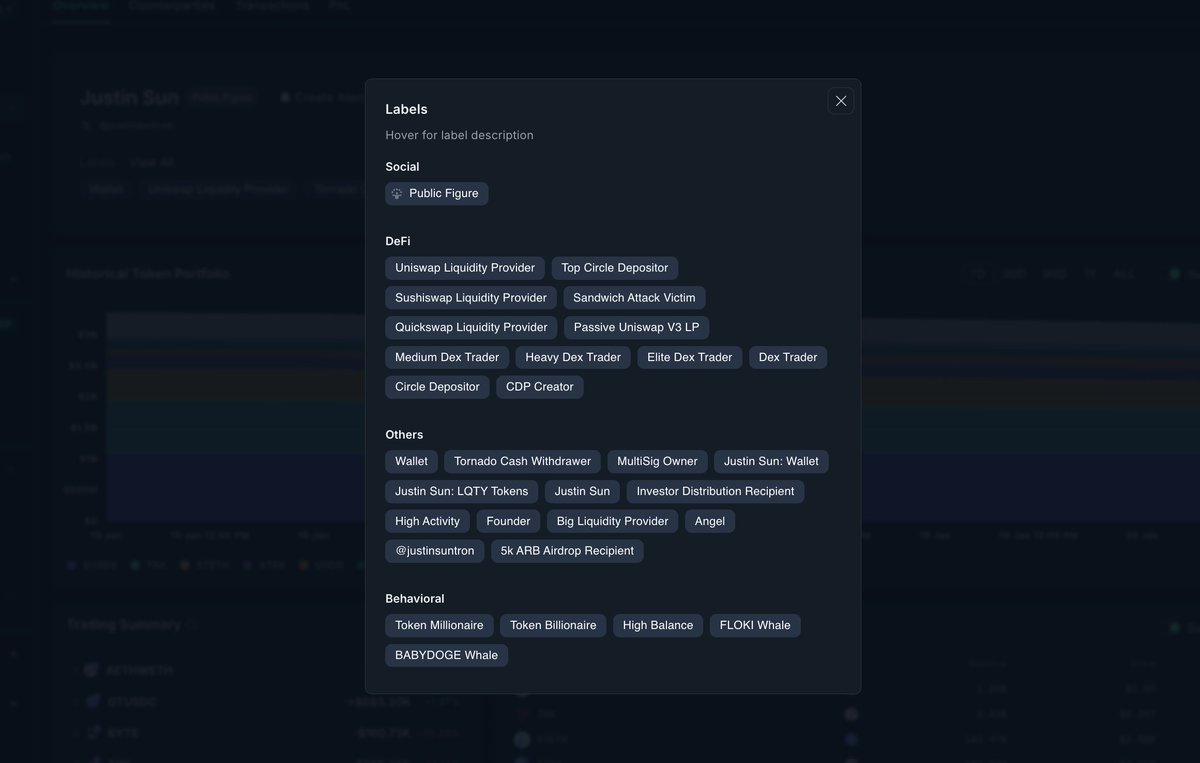Image resolution: width=1200 pixels, height=763 pixels.
Task: Click the @justinsuntron label
Action: [435, 551]
